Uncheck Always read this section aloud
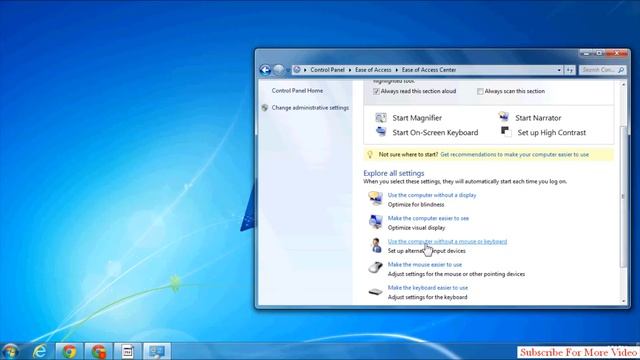Image resolution: width=640 pixels, height=360 pixels. coord(376,91)
